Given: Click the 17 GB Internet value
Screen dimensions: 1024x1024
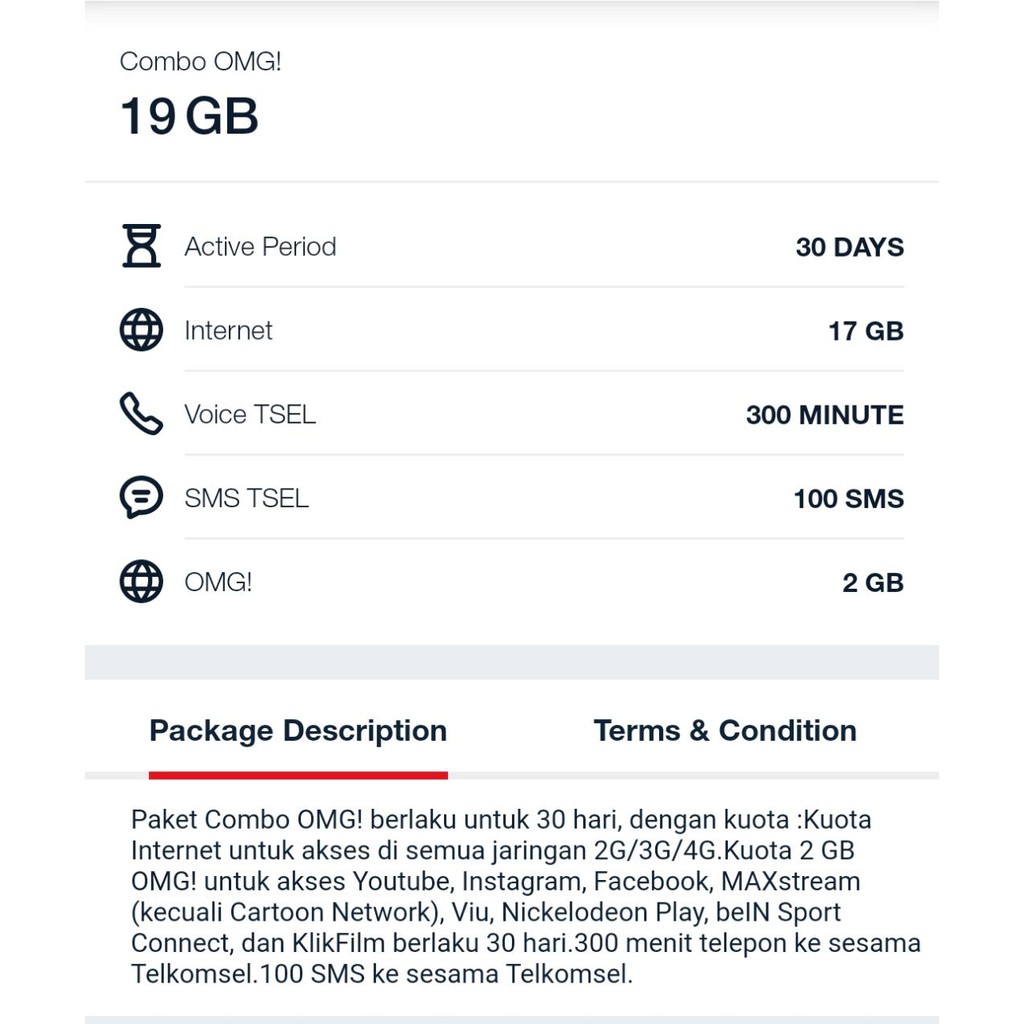Looking at the screenshot, I should click(866, 330).
